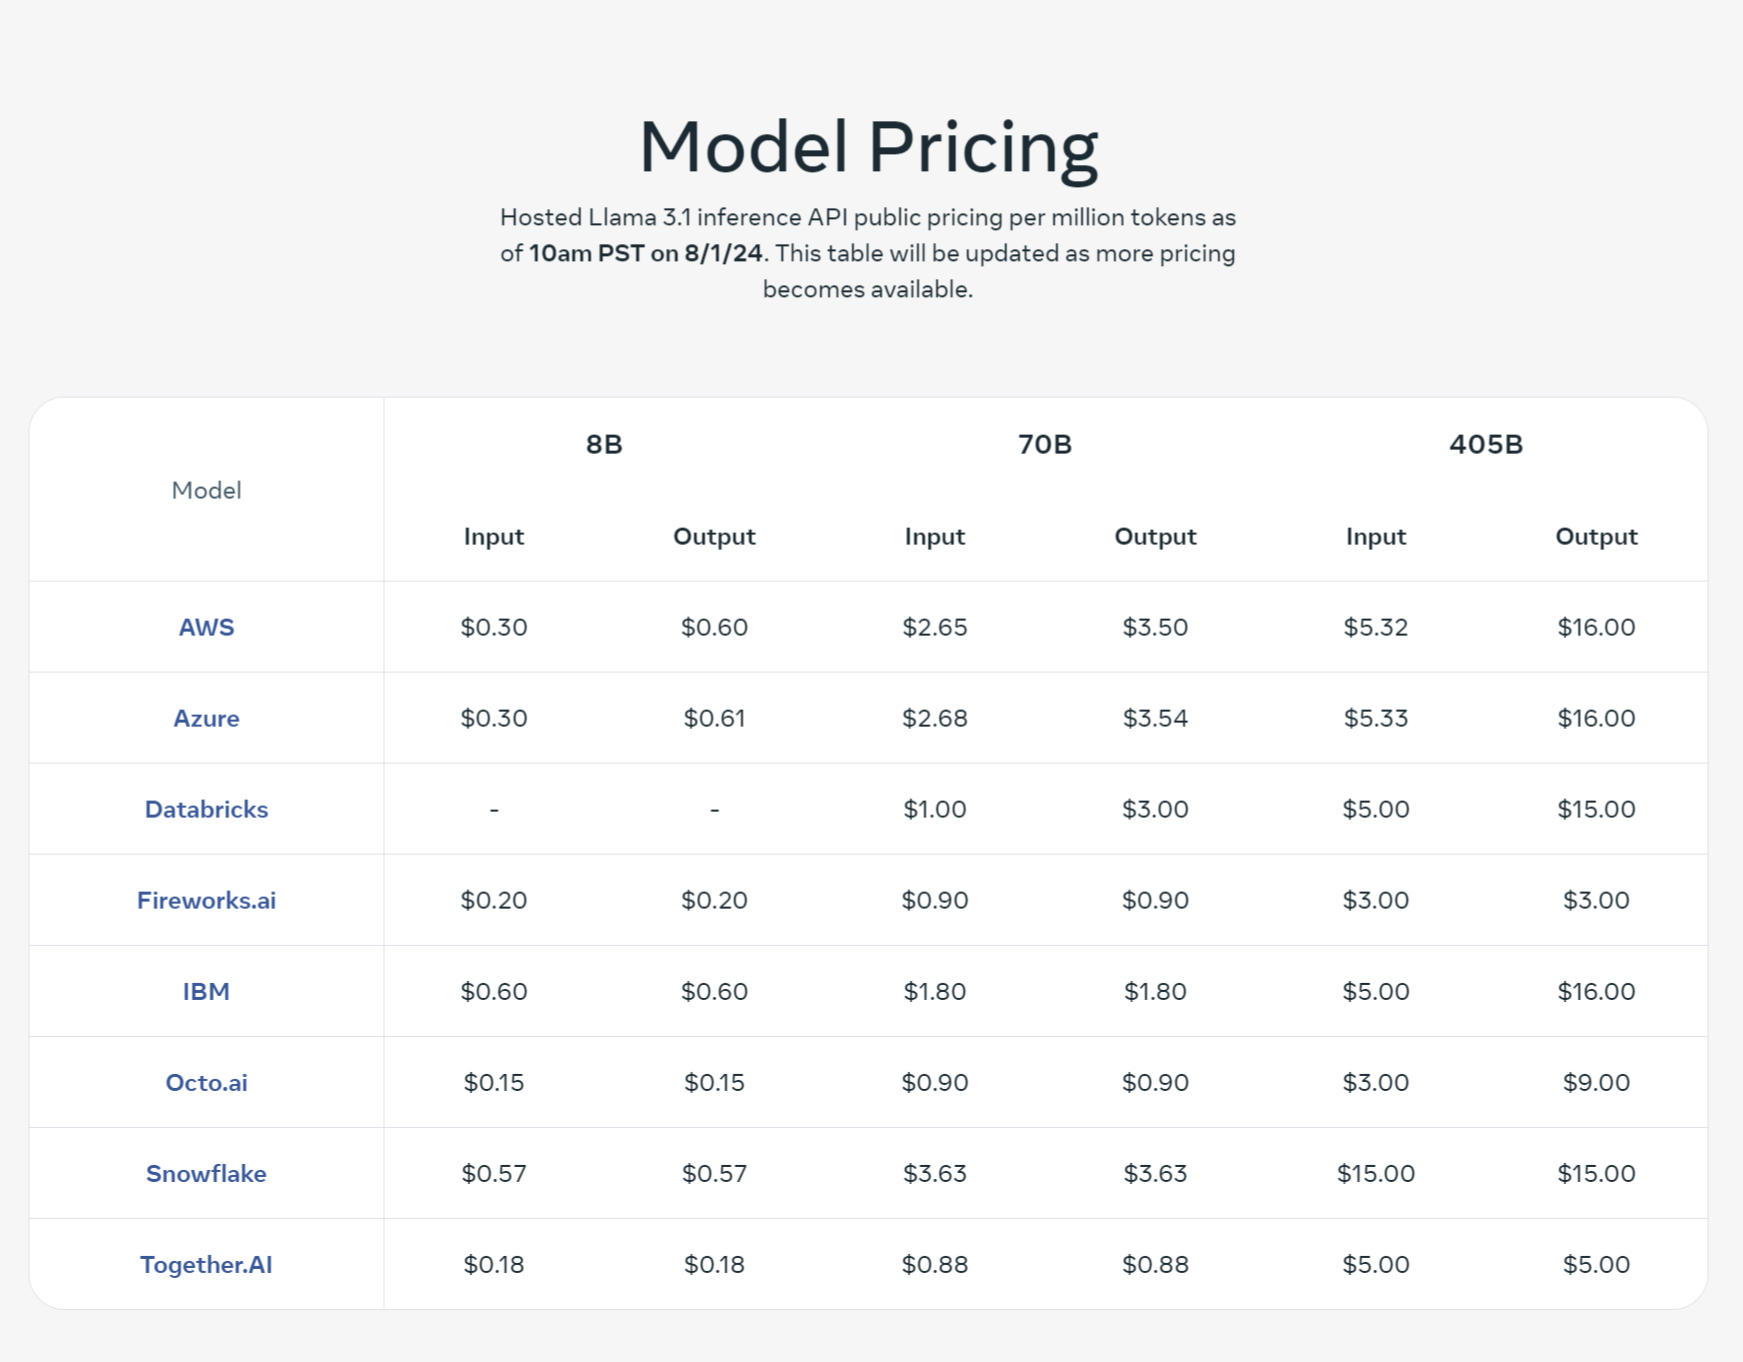Click the 405B column group header
This screenshot has height=1362, width=1743.
point(1486,444)
